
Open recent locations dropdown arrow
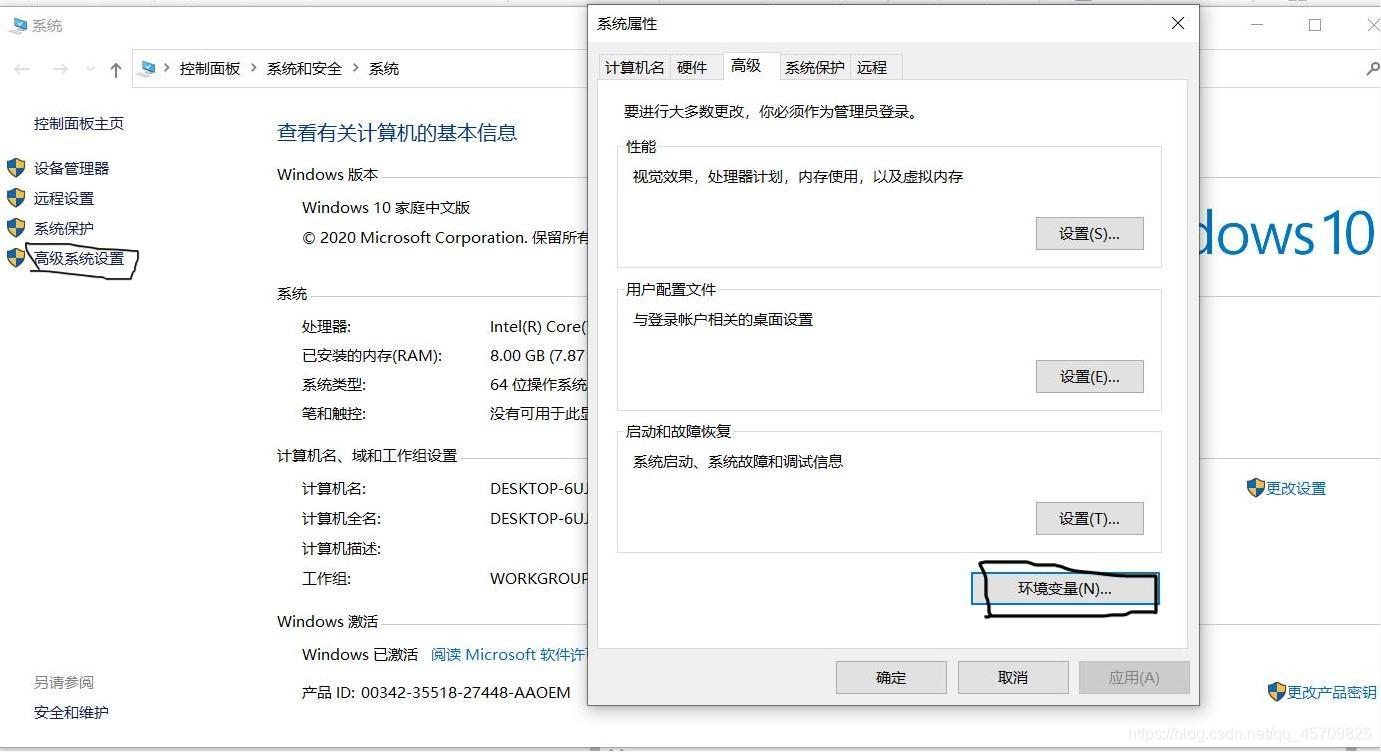pos(90,69)
